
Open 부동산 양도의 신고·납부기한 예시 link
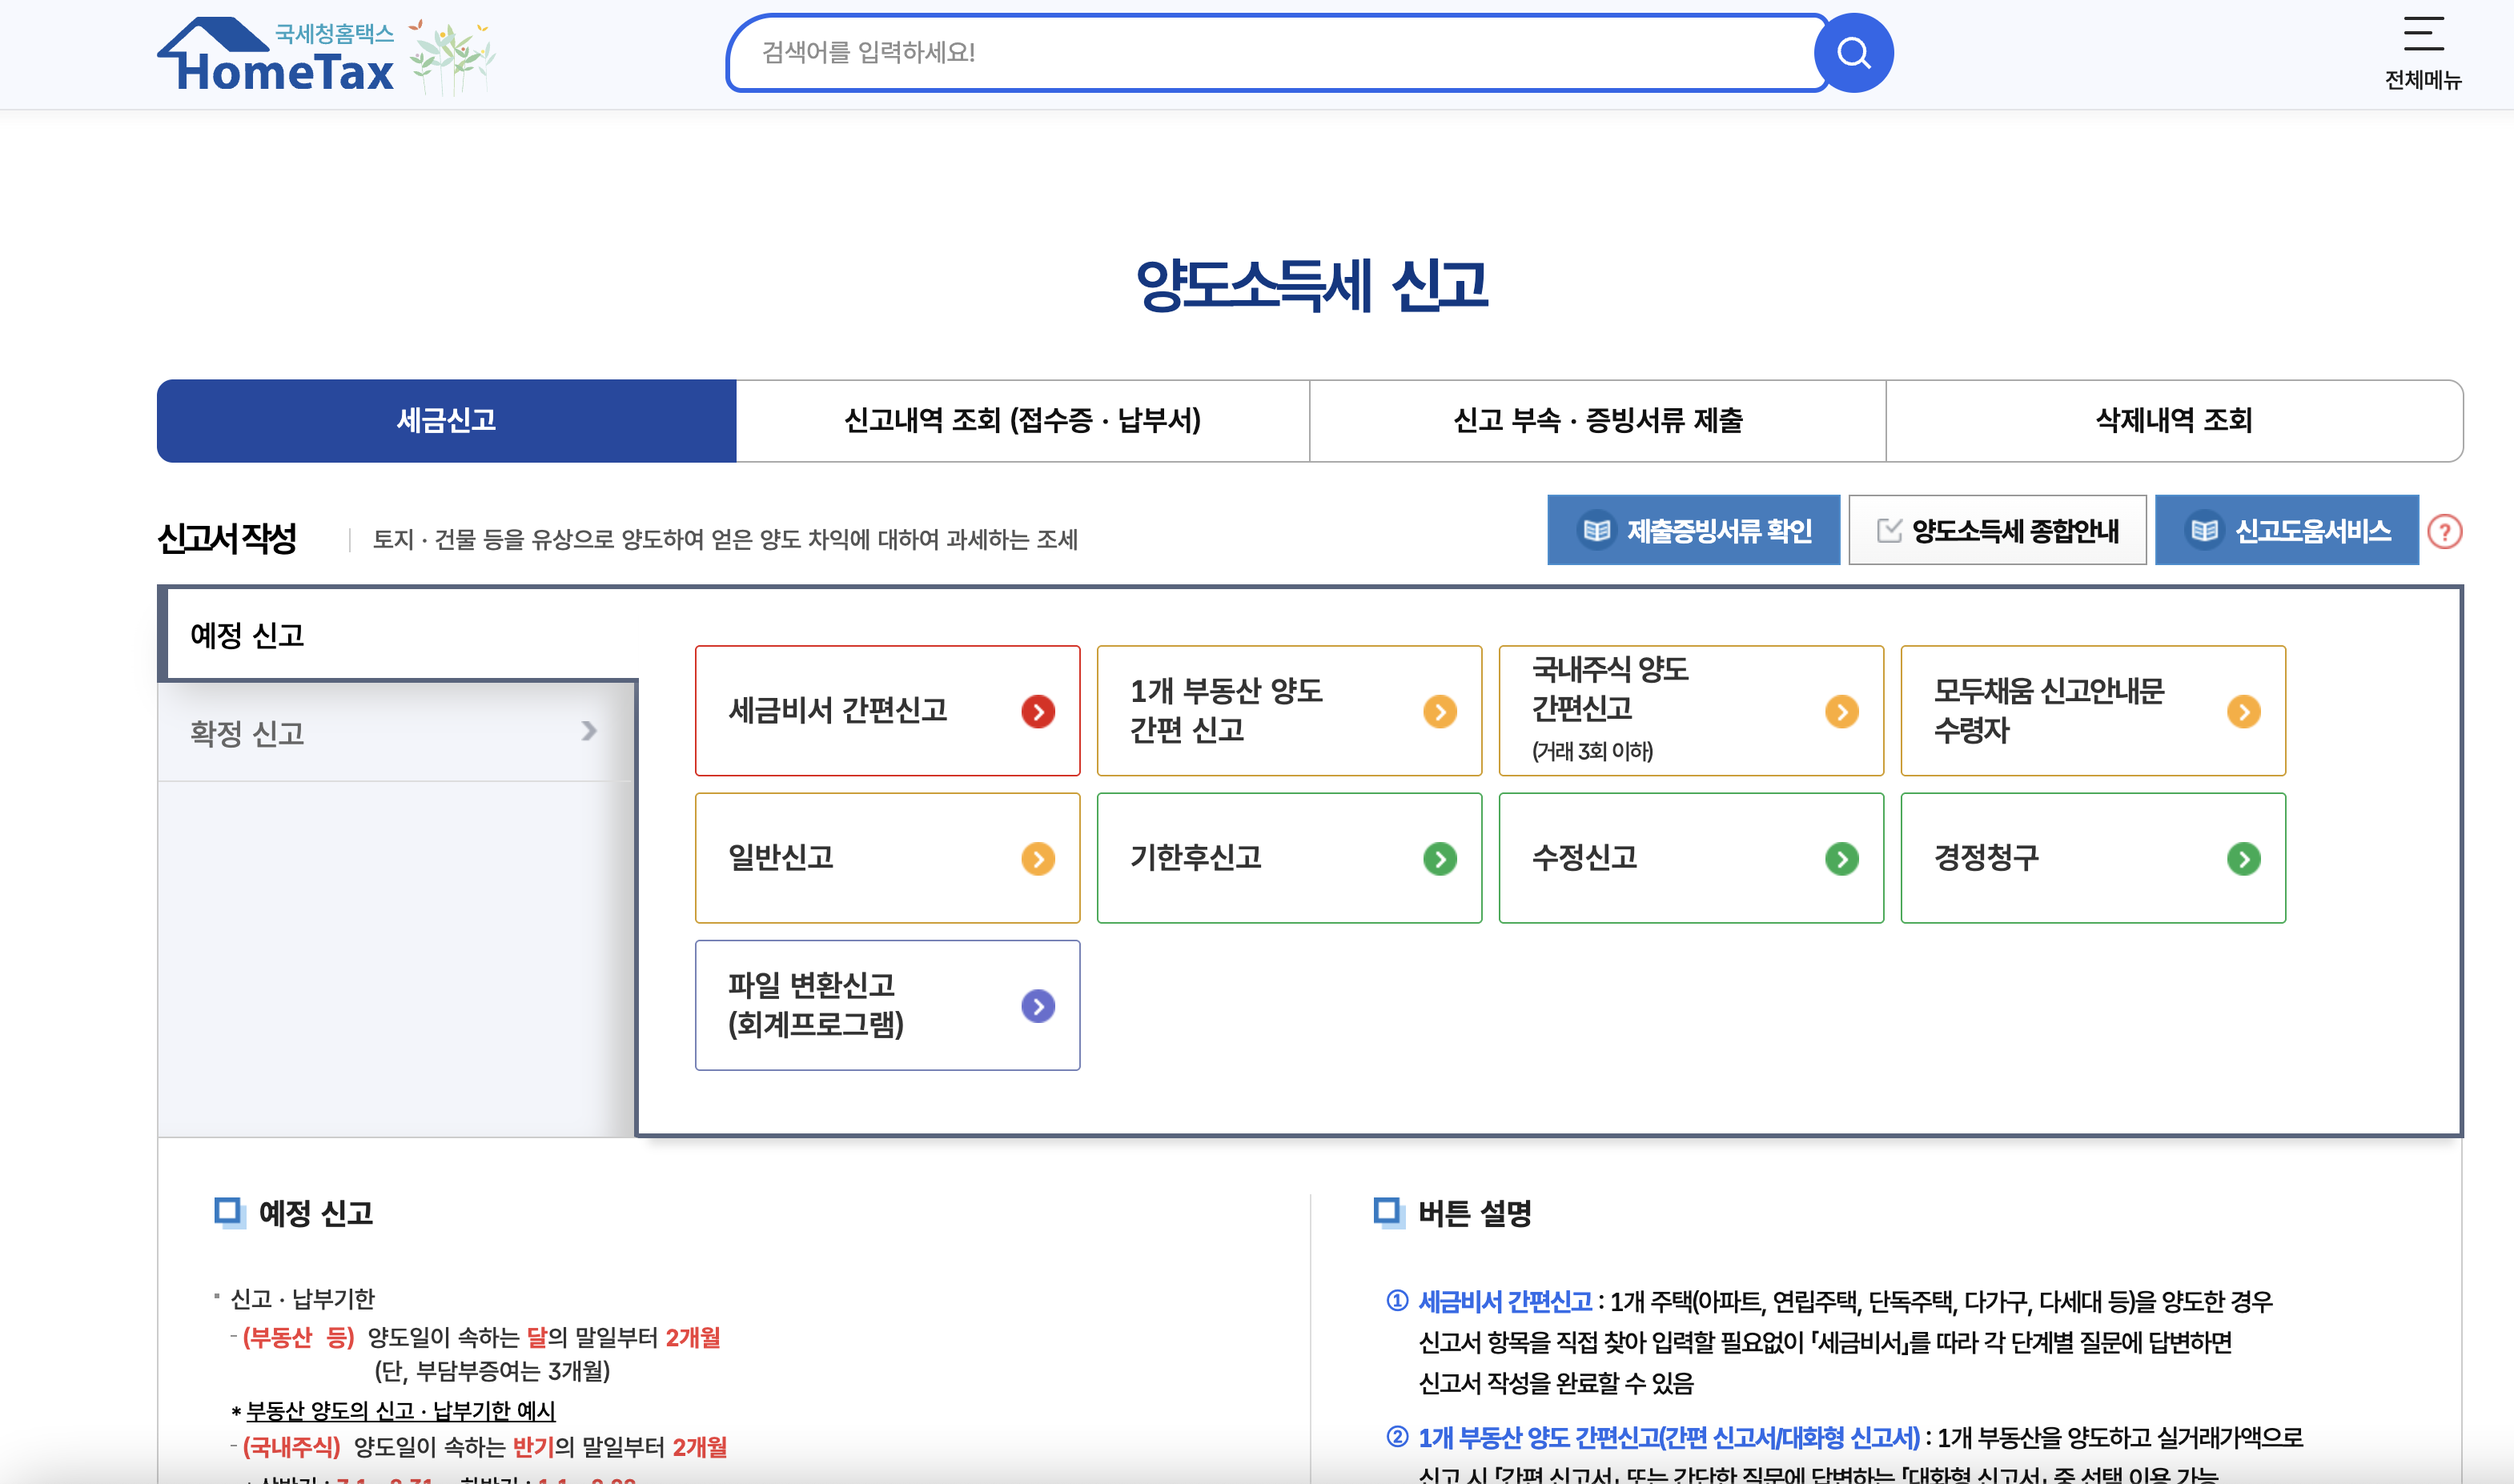[400, 1410]
